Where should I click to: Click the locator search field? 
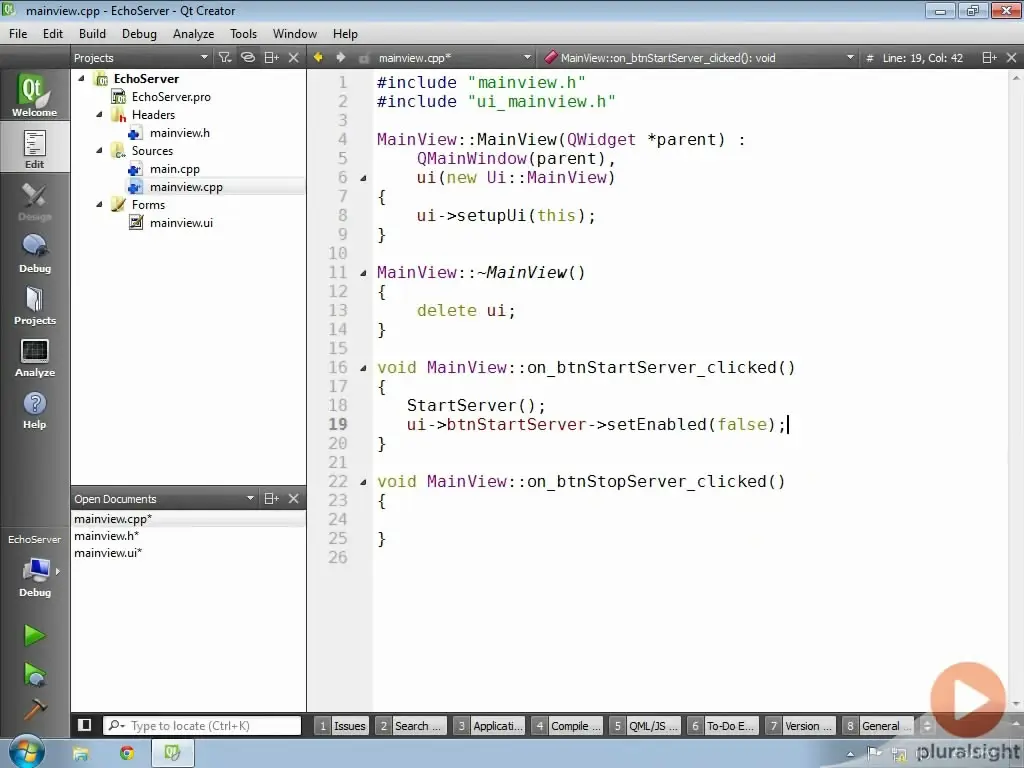coord(202,726)
